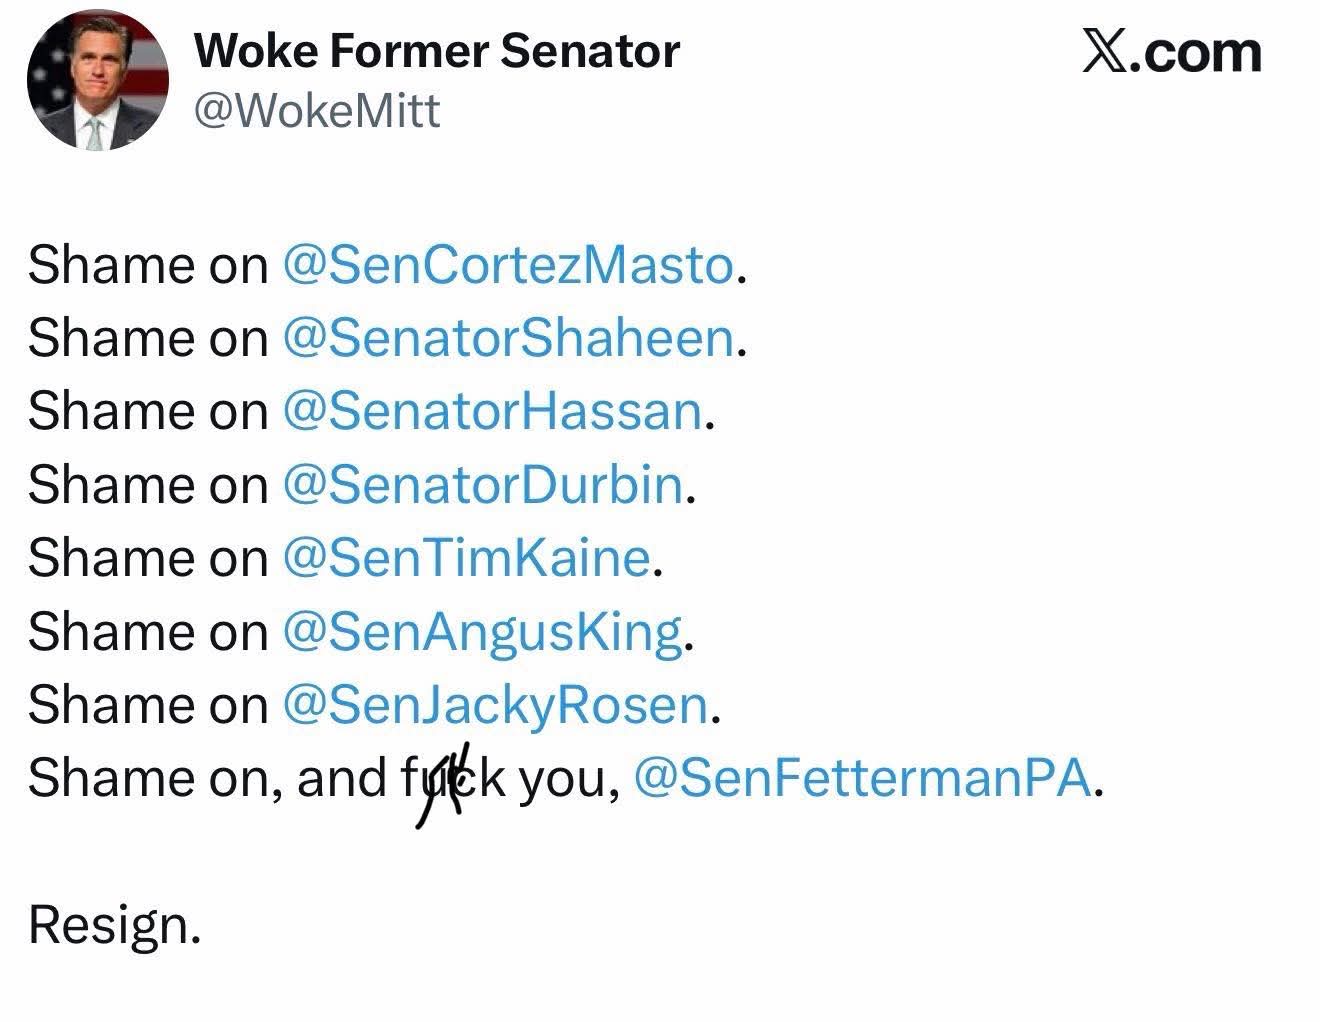The image size is (1320, 1022).
Task: Click "Shame on" before @SenJackyRosen
Action: click(148, 705)
